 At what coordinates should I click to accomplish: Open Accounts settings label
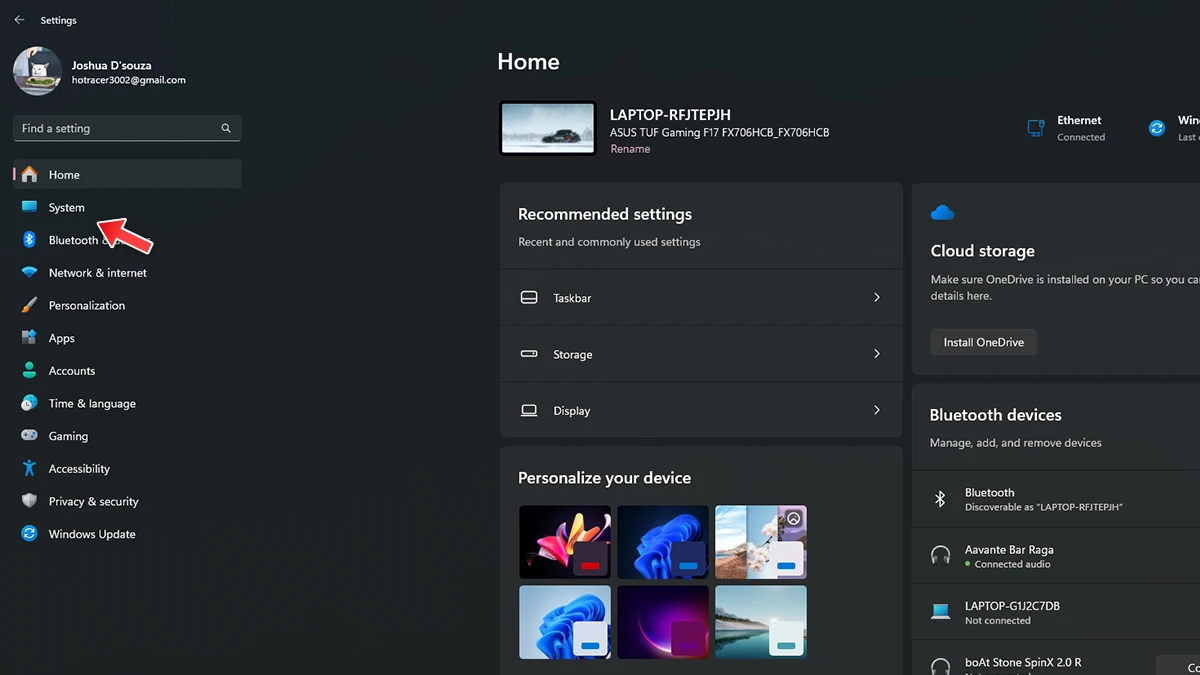(72, 371)
